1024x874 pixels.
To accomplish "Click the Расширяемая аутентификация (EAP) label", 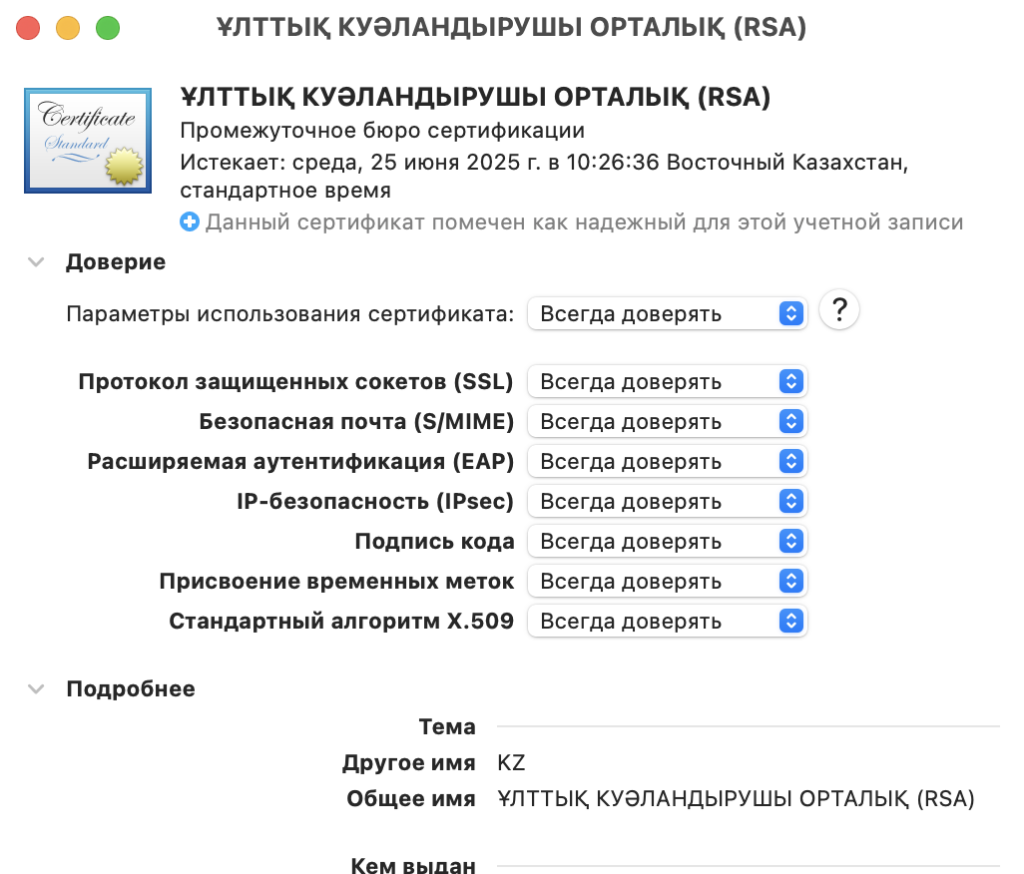I will [x=300, y=461].
